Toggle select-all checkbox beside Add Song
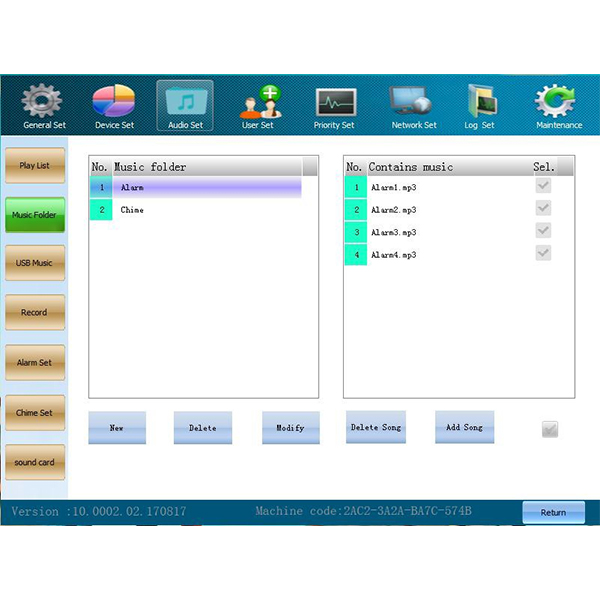 [x=549, y=429]
